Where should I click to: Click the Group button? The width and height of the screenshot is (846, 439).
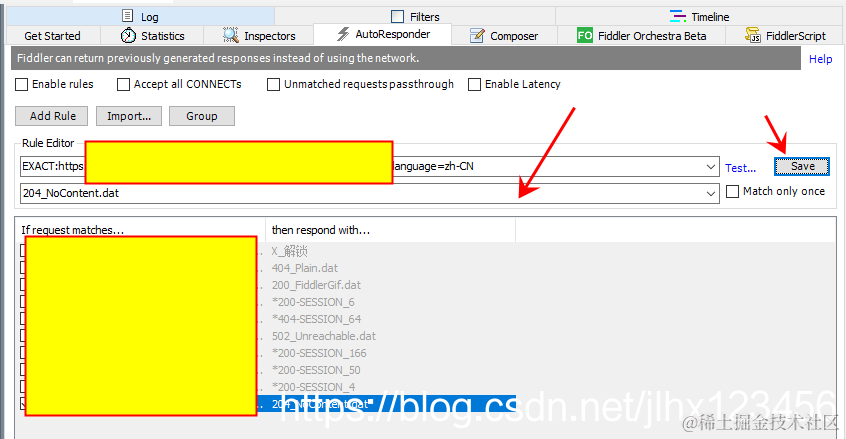pyautogui.click(x=202, y=116)
